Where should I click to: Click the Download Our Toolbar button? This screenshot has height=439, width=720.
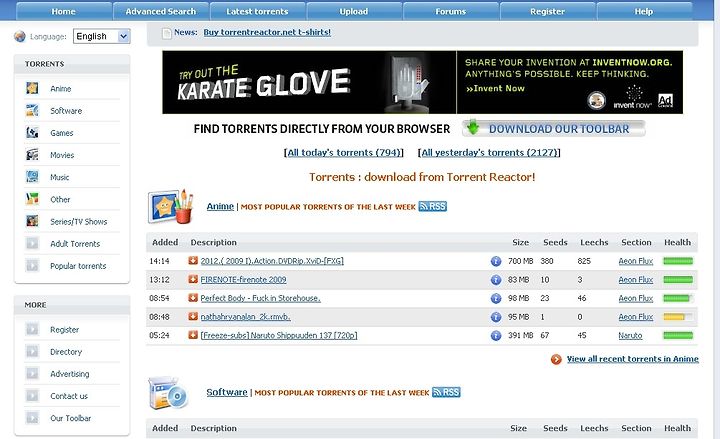click(x=554, y=129)
